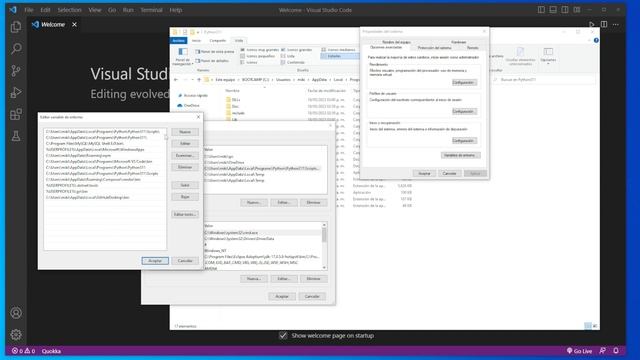Click the File Explorer help question mark icon
The image size is (640, 360).
coord(596,40)
